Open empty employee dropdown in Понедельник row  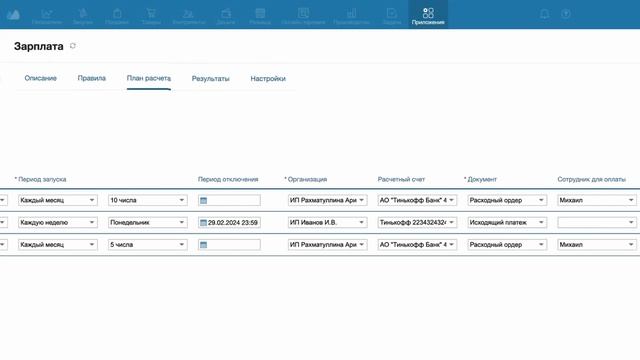pos(596,222)
